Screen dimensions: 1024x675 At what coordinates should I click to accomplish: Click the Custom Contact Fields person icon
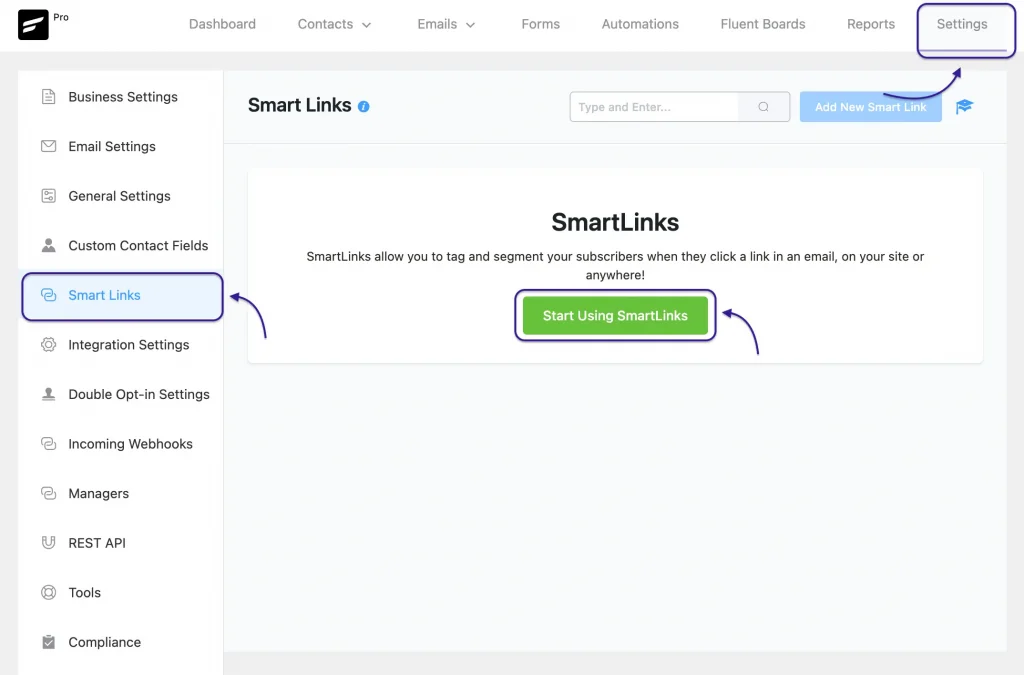[47, 245]
